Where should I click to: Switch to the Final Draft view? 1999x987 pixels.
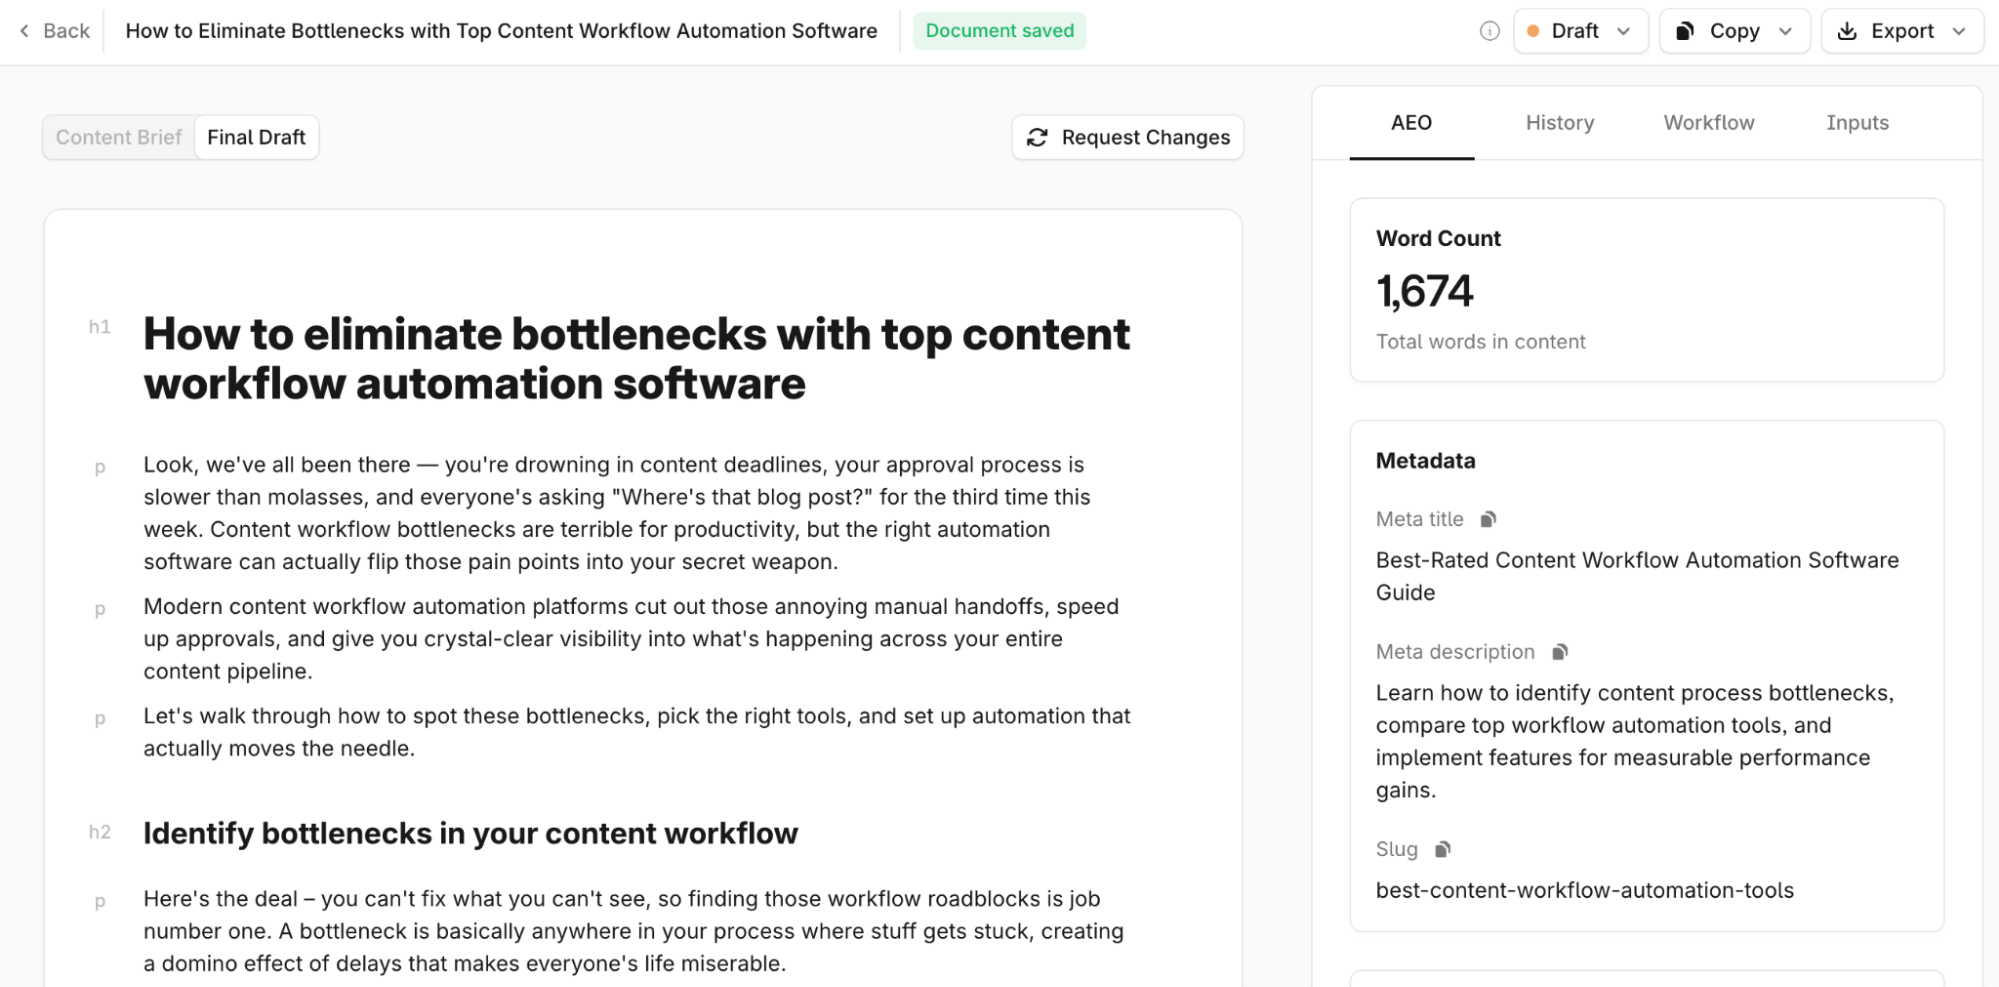[256, 137]
